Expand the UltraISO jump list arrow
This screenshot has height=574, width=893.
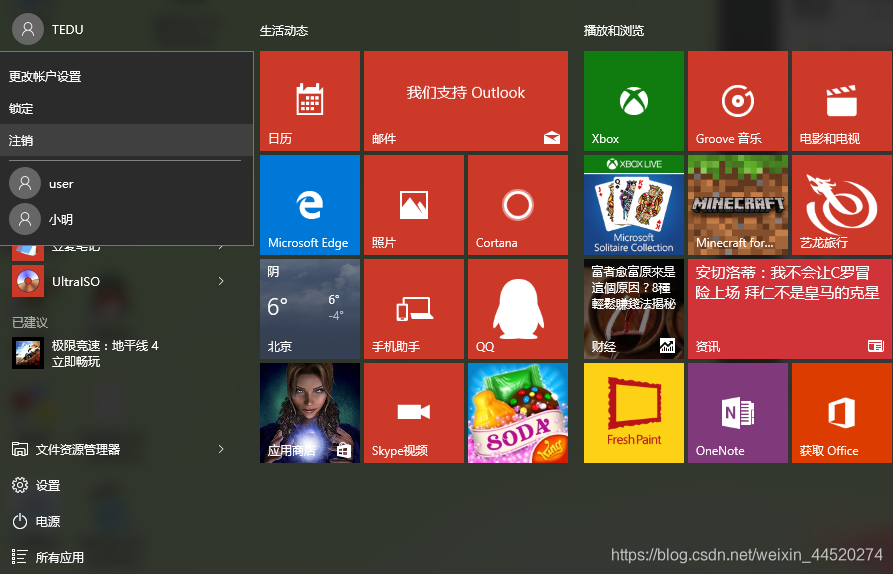(221, 281)
